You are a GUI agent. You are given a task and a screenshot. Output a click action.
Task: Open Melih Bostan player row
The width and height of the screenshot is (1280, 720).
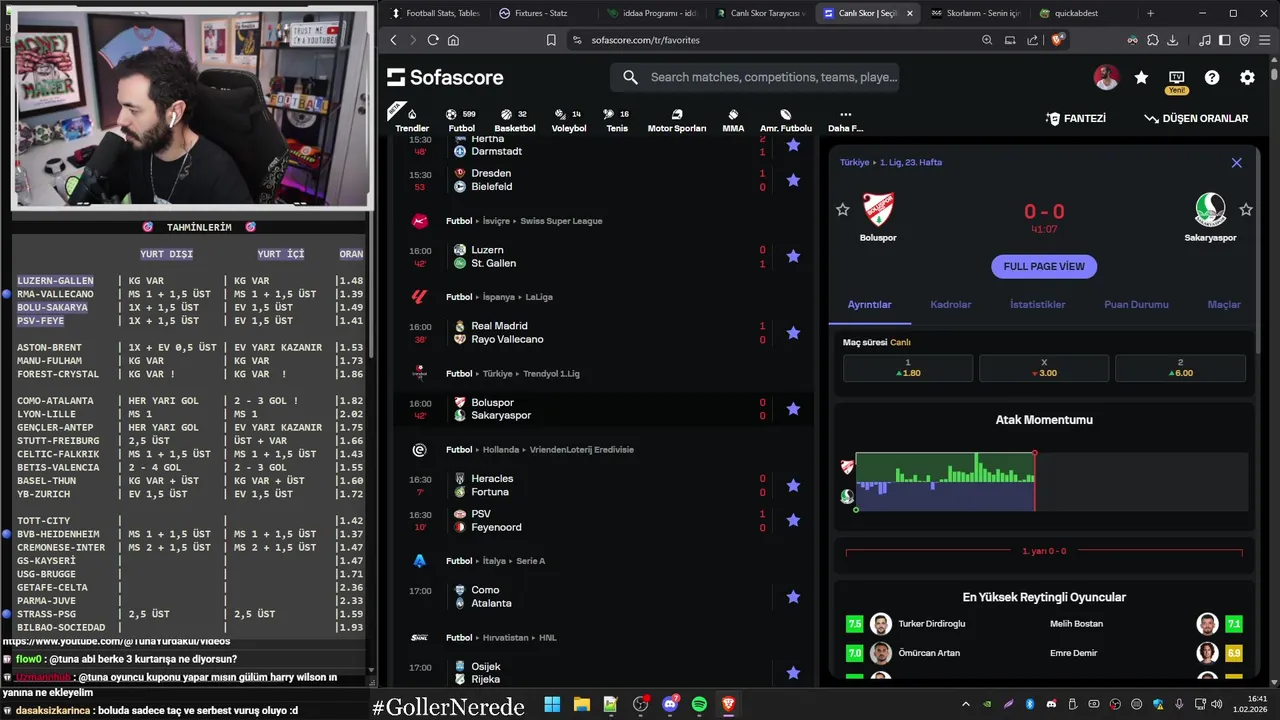pos(1146,624)
